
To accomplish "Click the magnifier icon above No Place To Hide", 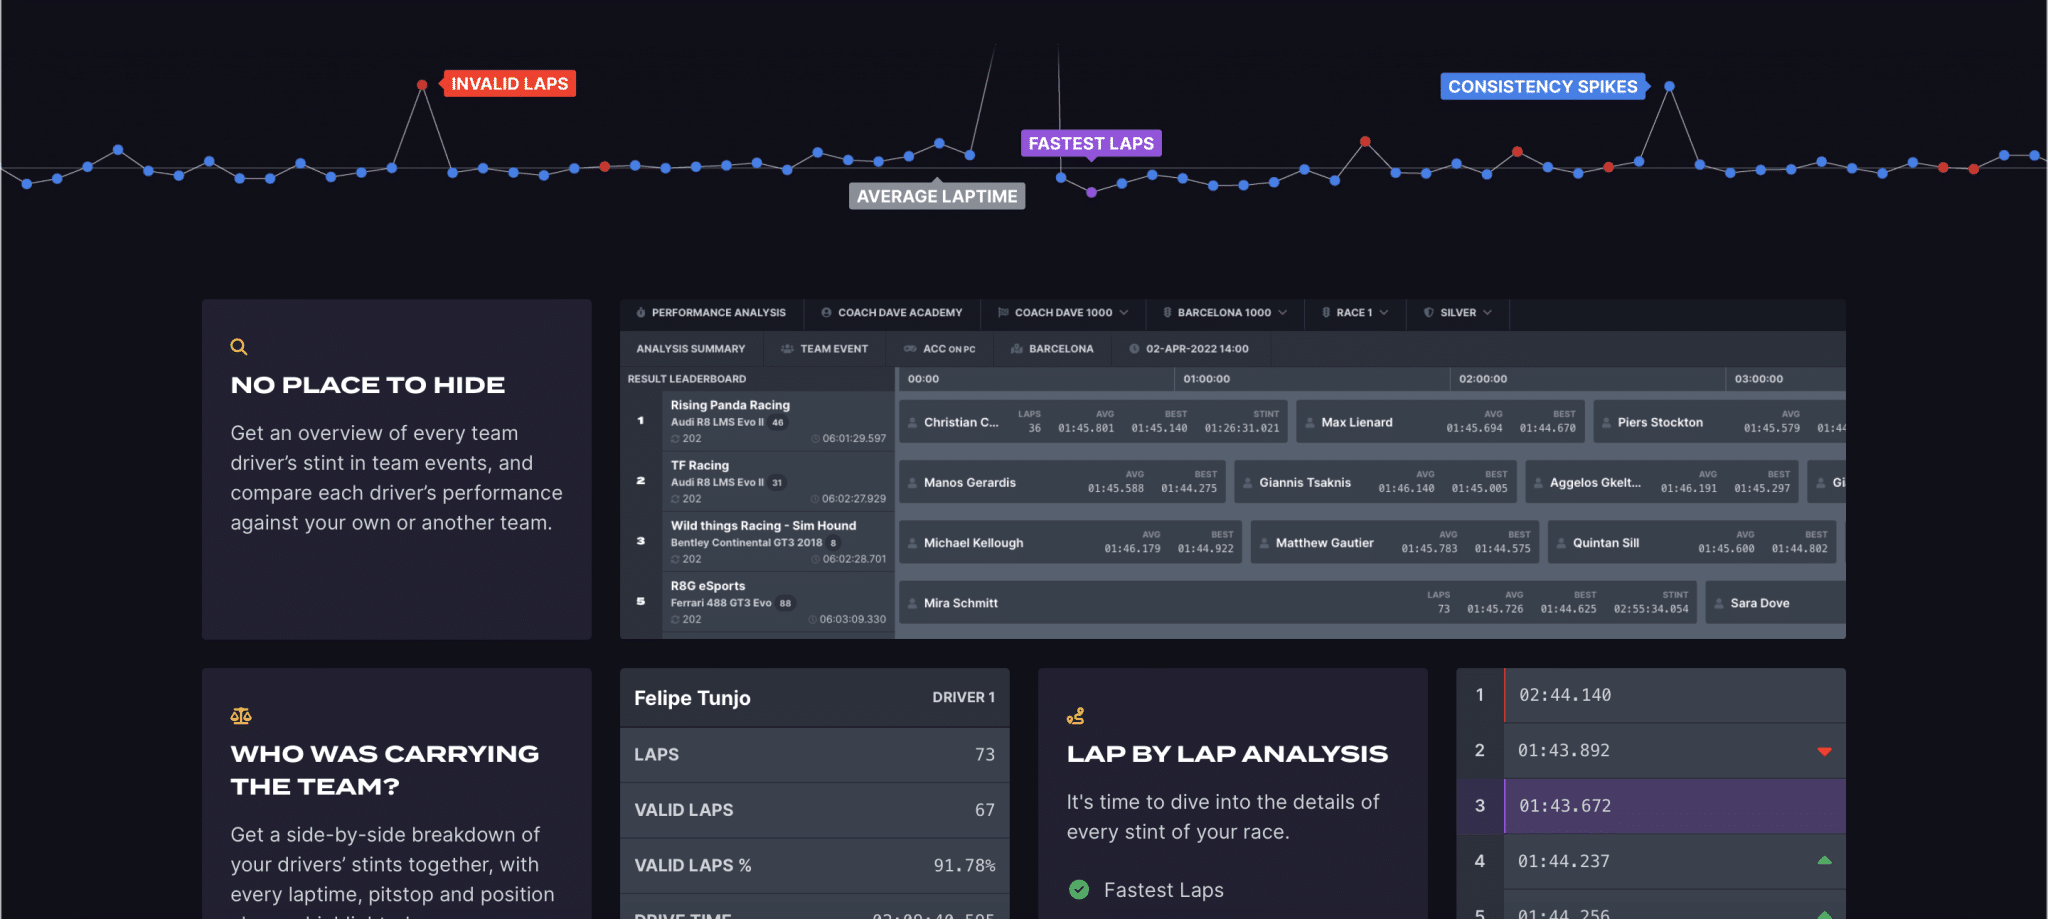I will [239, 346].
